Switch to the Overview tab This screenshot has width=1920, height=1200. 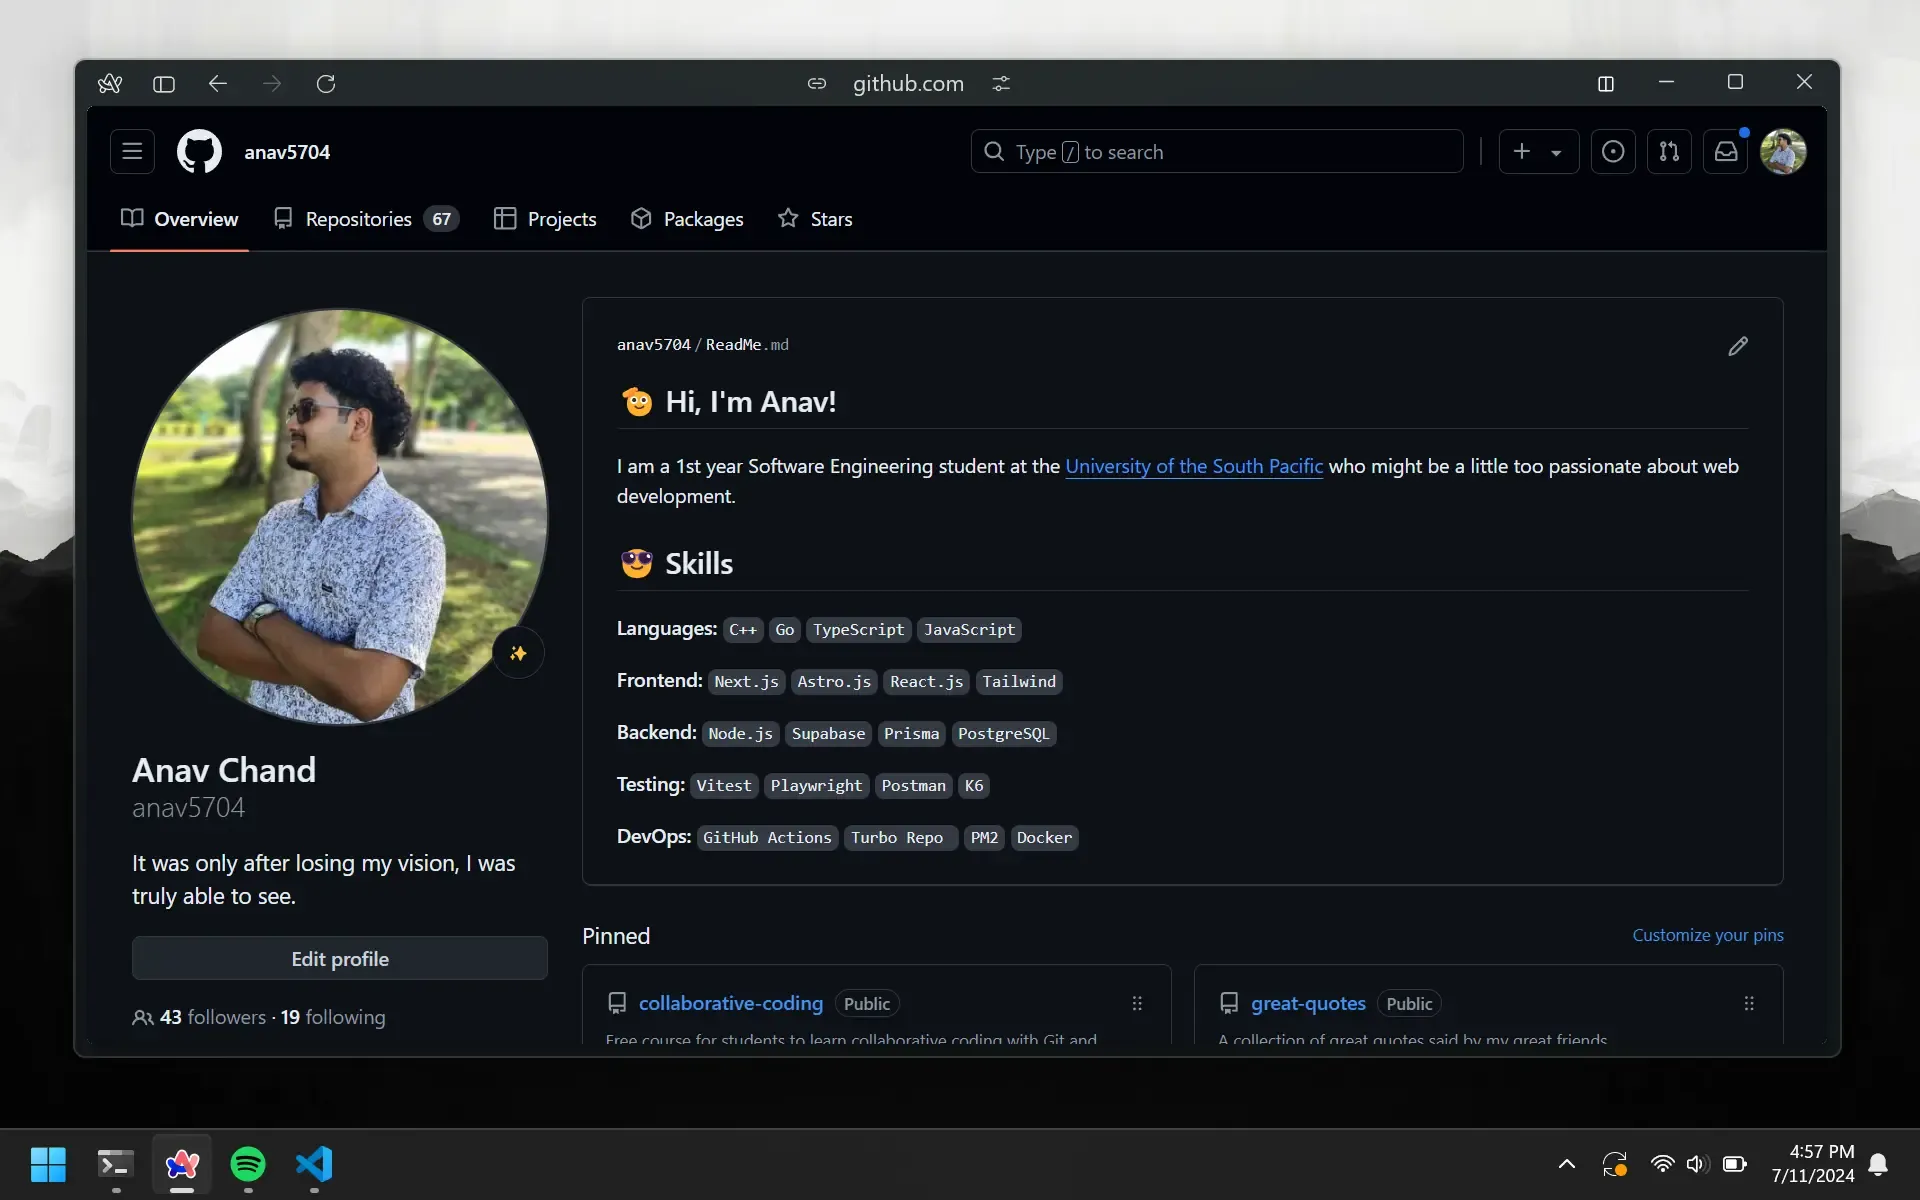click(180, 219)
